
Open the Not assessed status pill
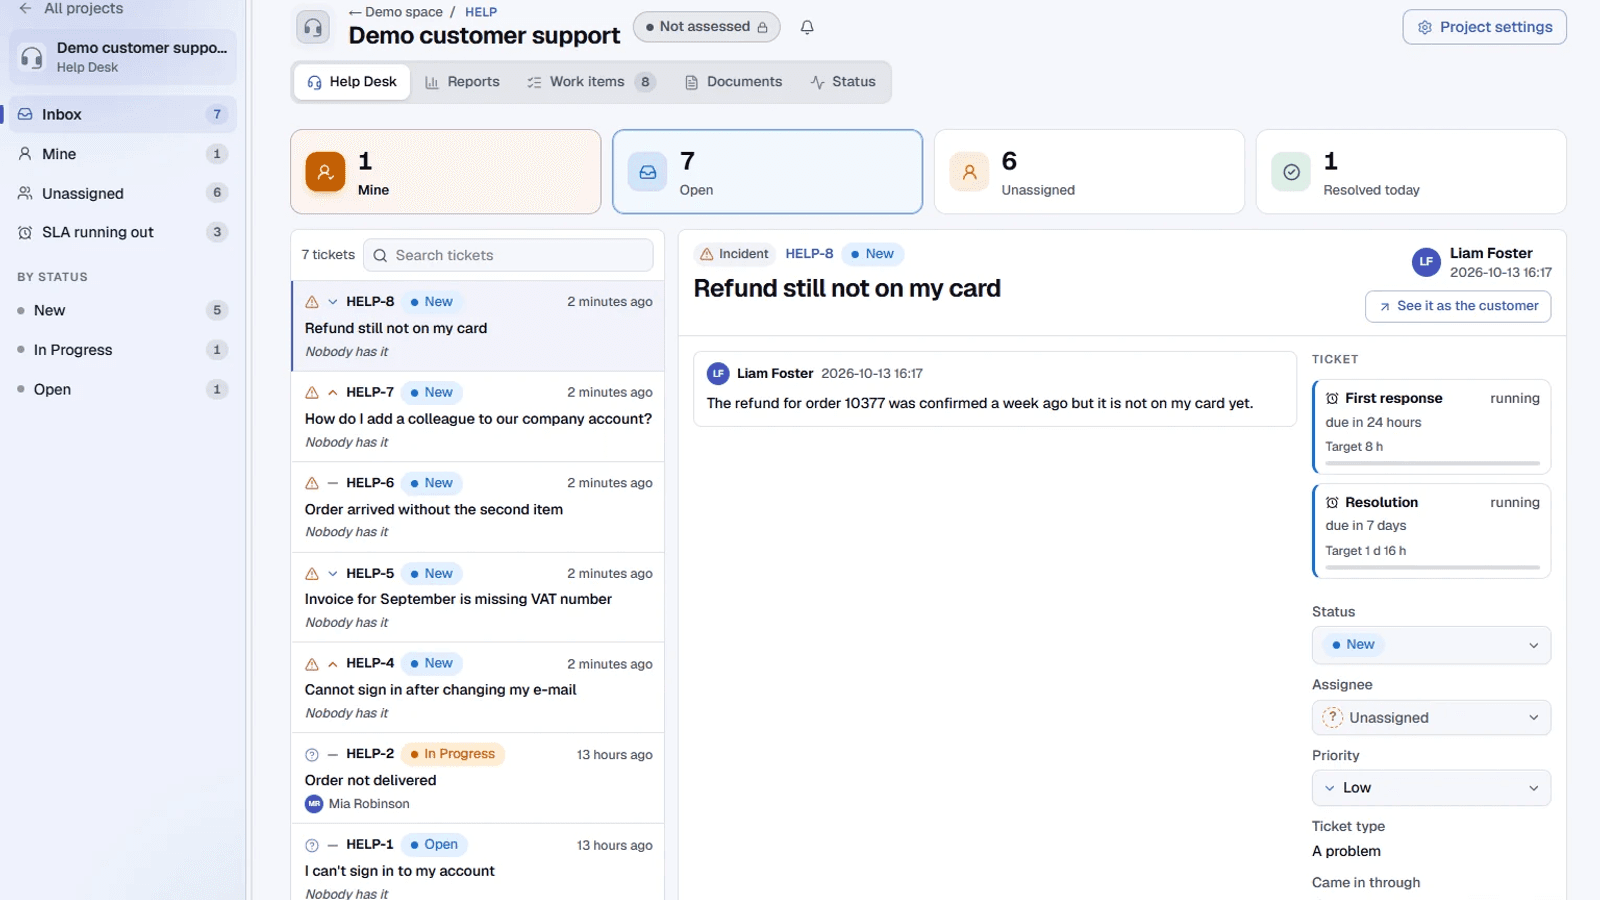pos(707,27)
